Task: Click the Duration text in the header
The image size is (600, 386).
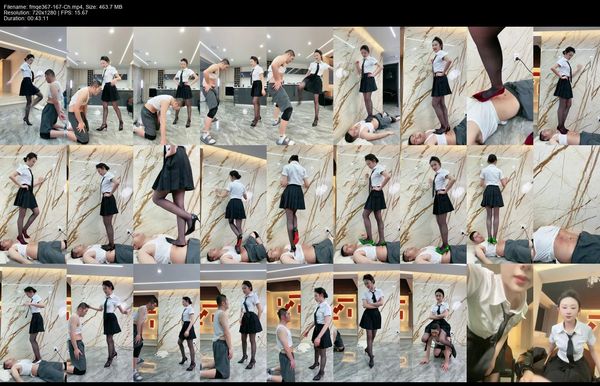Action: [26, 18]
